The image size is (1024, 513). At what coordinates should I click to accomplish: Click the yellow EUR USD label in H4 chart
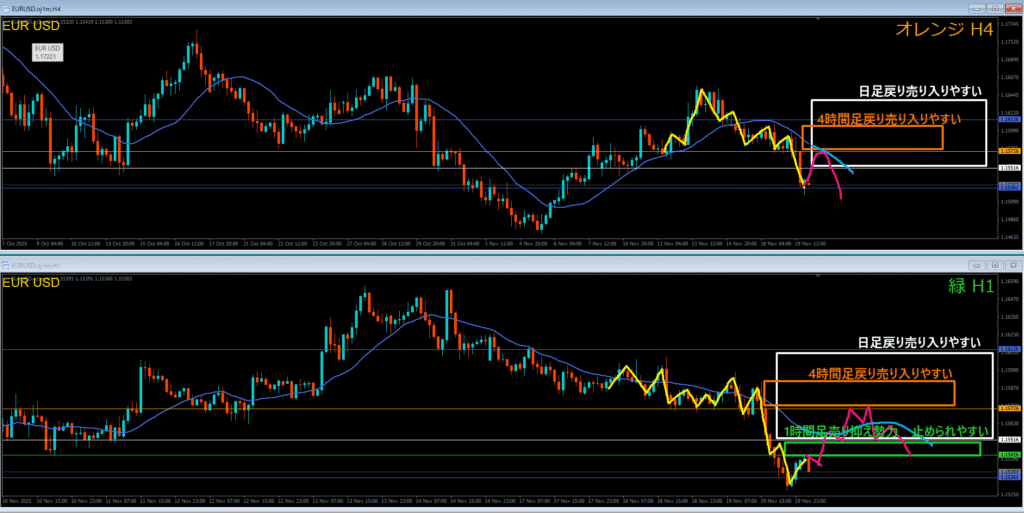pos(31,25)
